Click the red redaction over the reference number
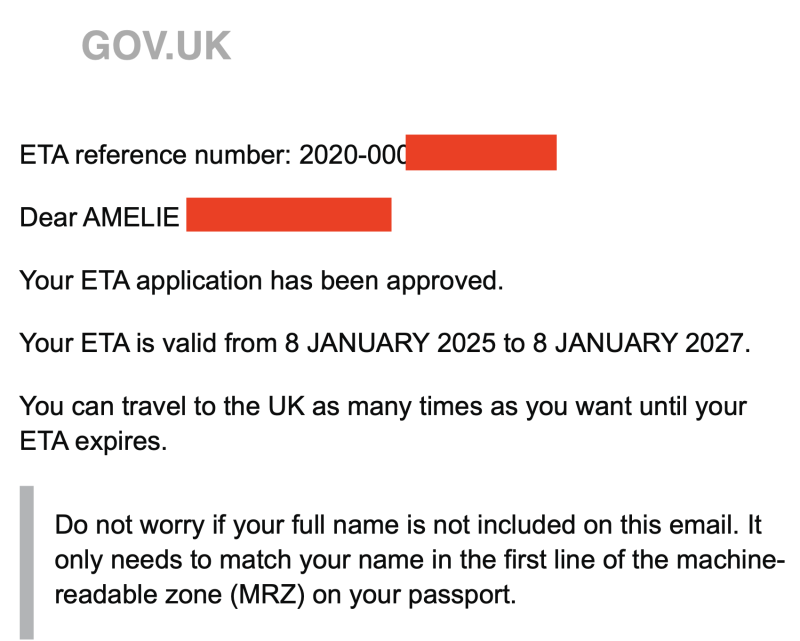Screen dimensions: 800x641 click(x=481, y=153)
